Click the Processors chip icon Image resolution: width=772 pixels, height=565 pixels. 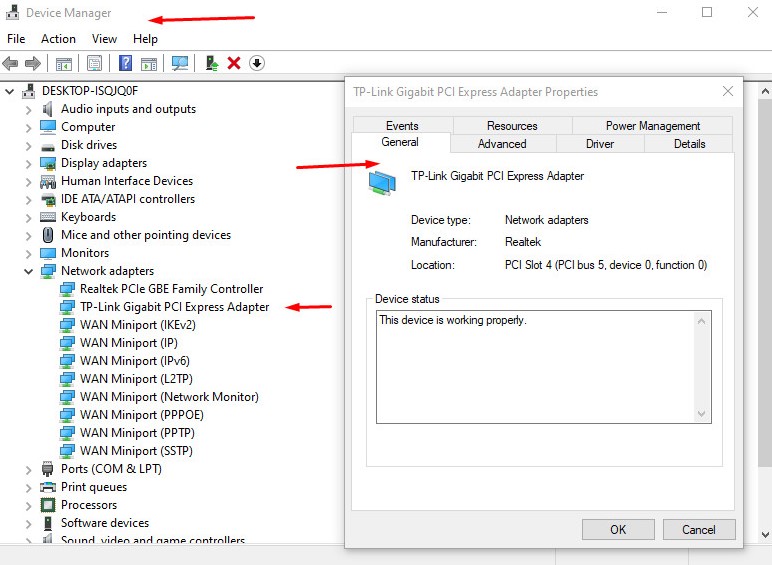tap(48, 505)
